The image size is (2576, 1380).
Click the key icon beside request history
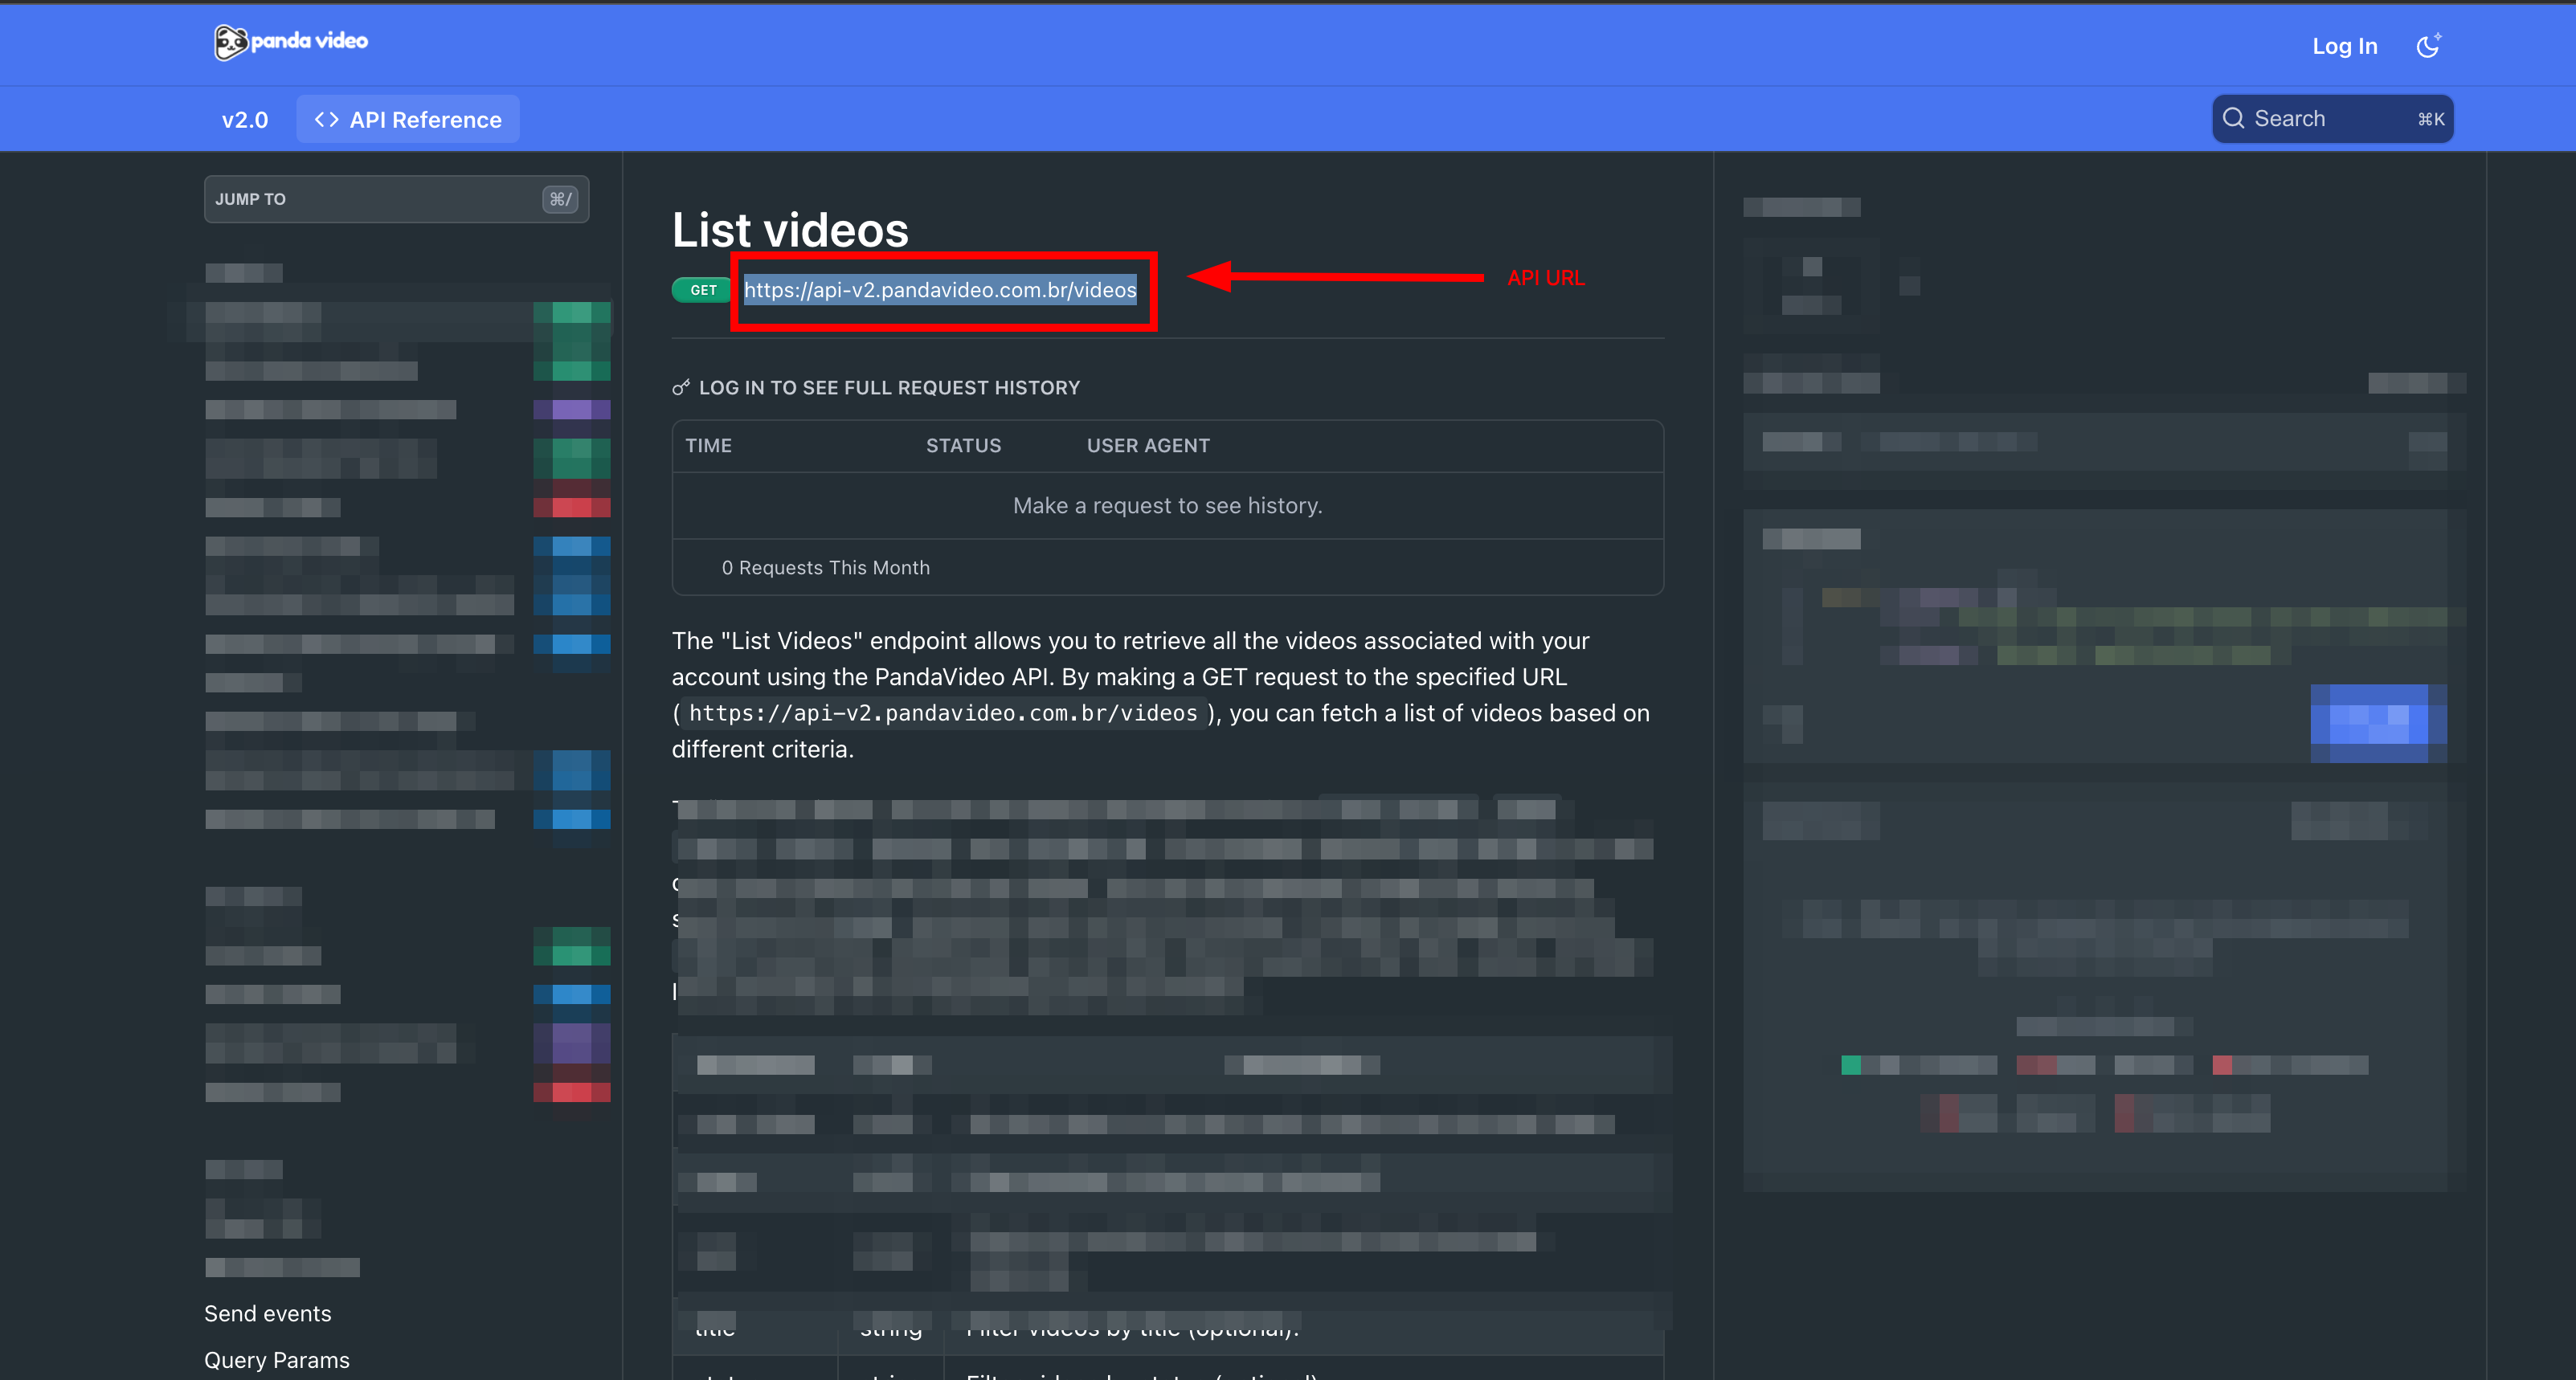(681, 387)
